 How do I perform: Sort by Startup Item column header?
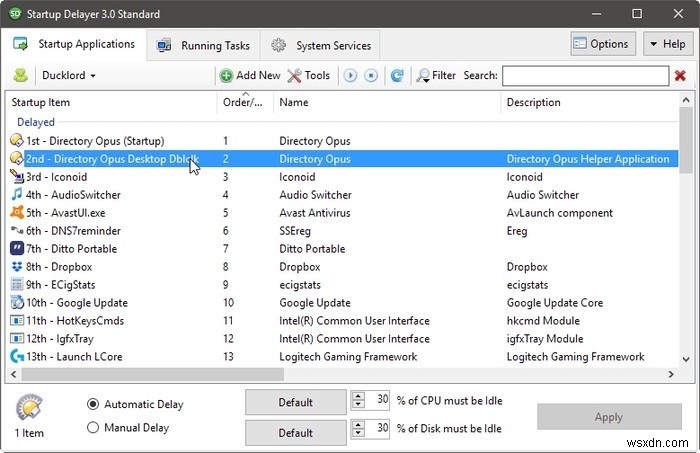[111, 102]
